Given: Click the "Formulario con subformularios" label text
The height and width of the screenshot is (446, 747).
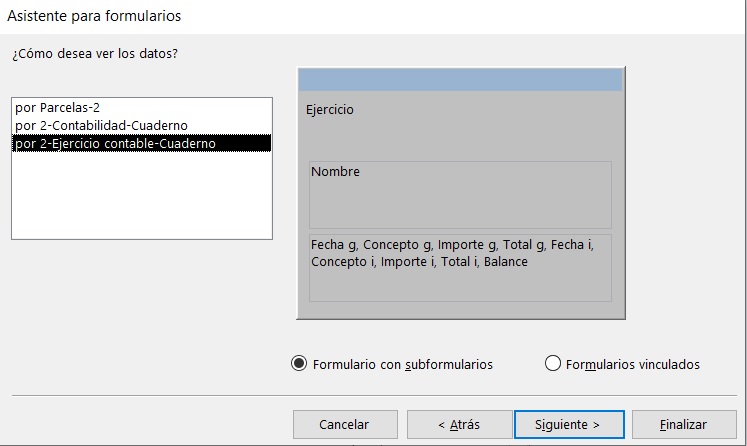Looking at the screenshot, I should point(403,365).
